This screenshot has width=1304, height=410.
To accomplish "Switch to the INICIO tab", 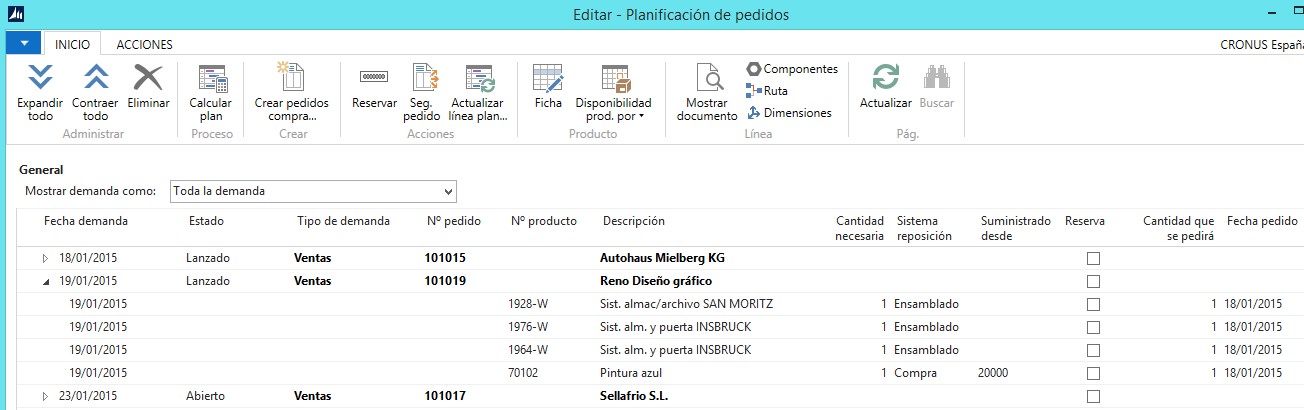I will (72, 44).
